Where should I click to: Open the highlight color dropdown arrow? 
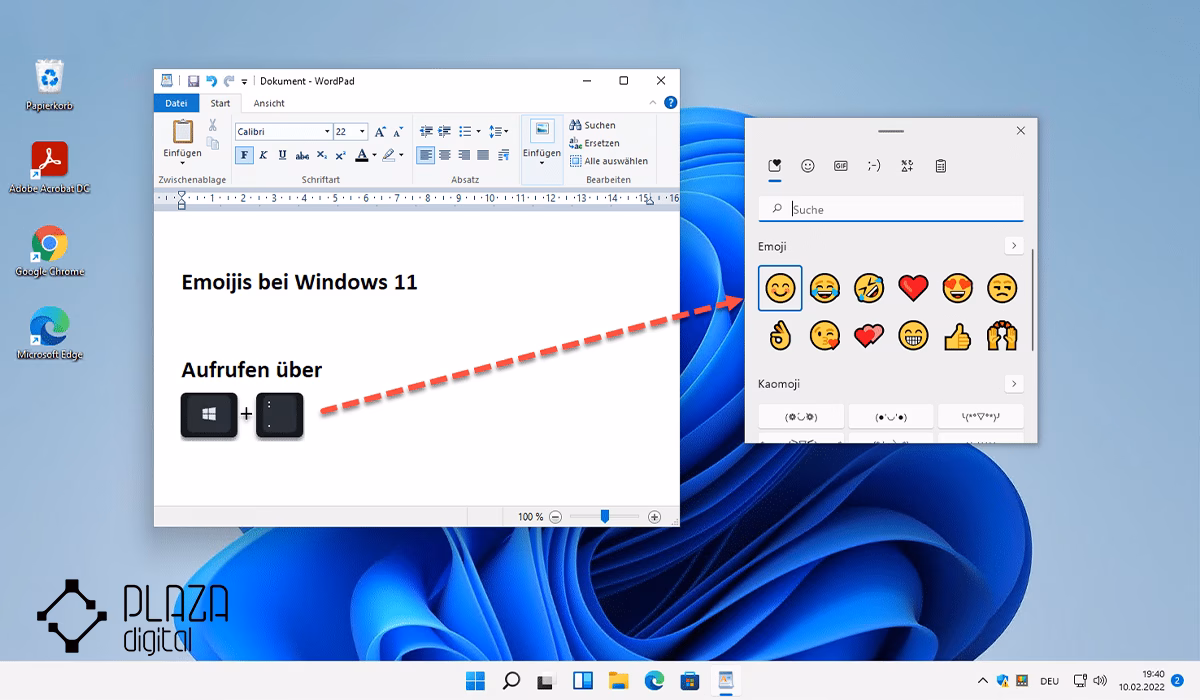click(x=401, y=155)
